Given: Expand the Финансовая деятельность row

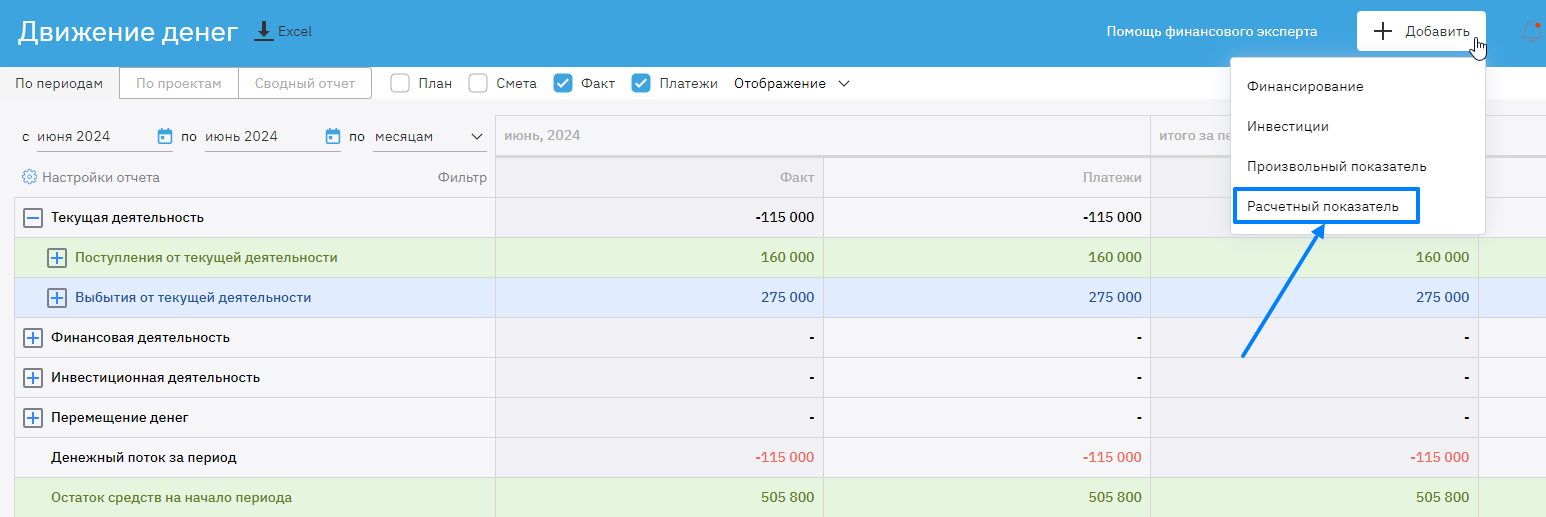Looking at the screenshot, I should click(x=33, y=338).
